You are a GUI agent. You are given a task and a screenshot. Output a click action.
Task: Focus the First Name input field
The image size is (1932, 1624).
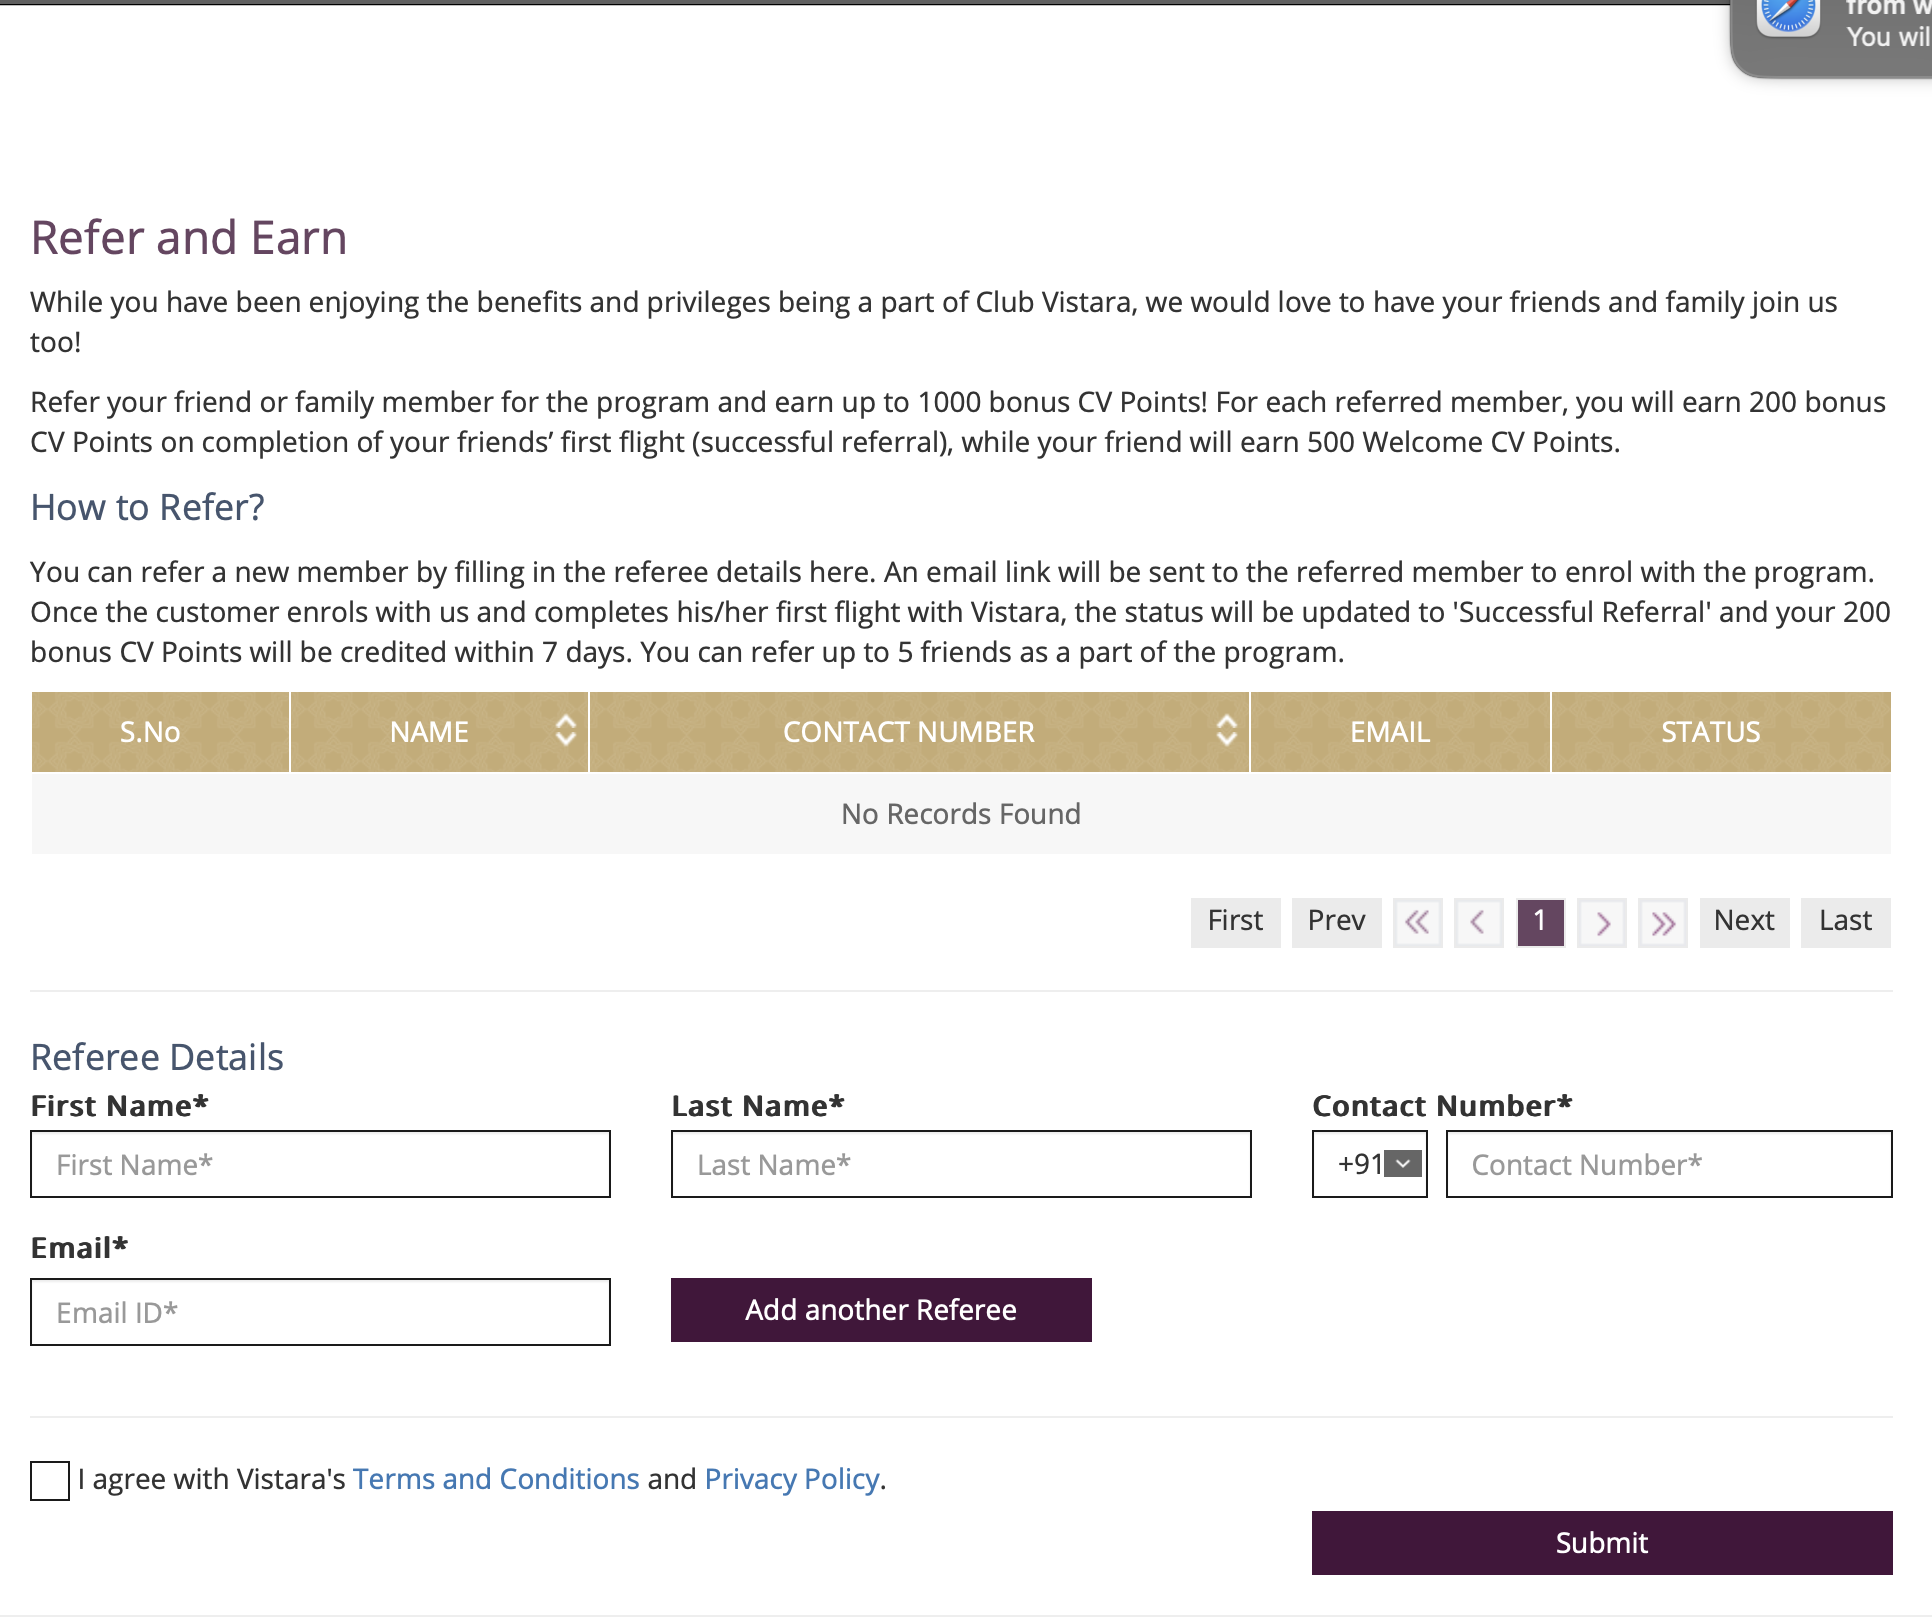pos(320,1164)
